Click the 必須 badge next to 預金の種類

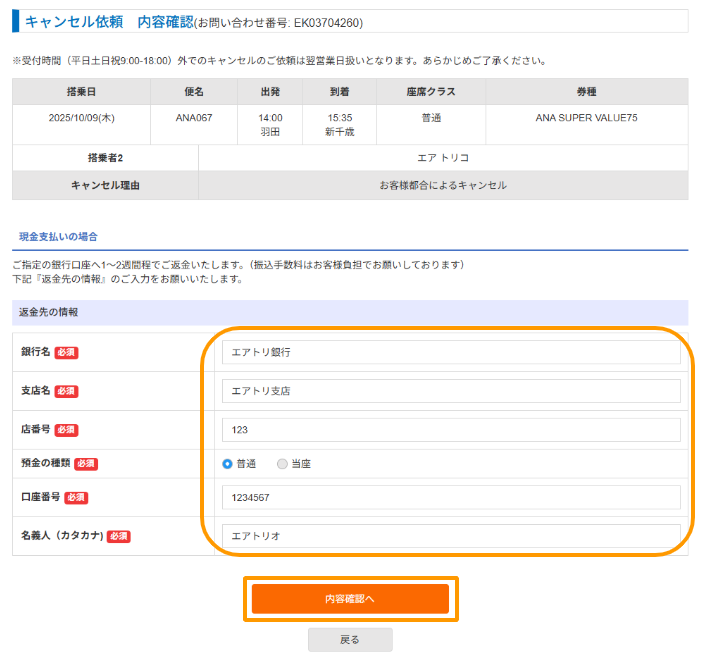point(87,464)
